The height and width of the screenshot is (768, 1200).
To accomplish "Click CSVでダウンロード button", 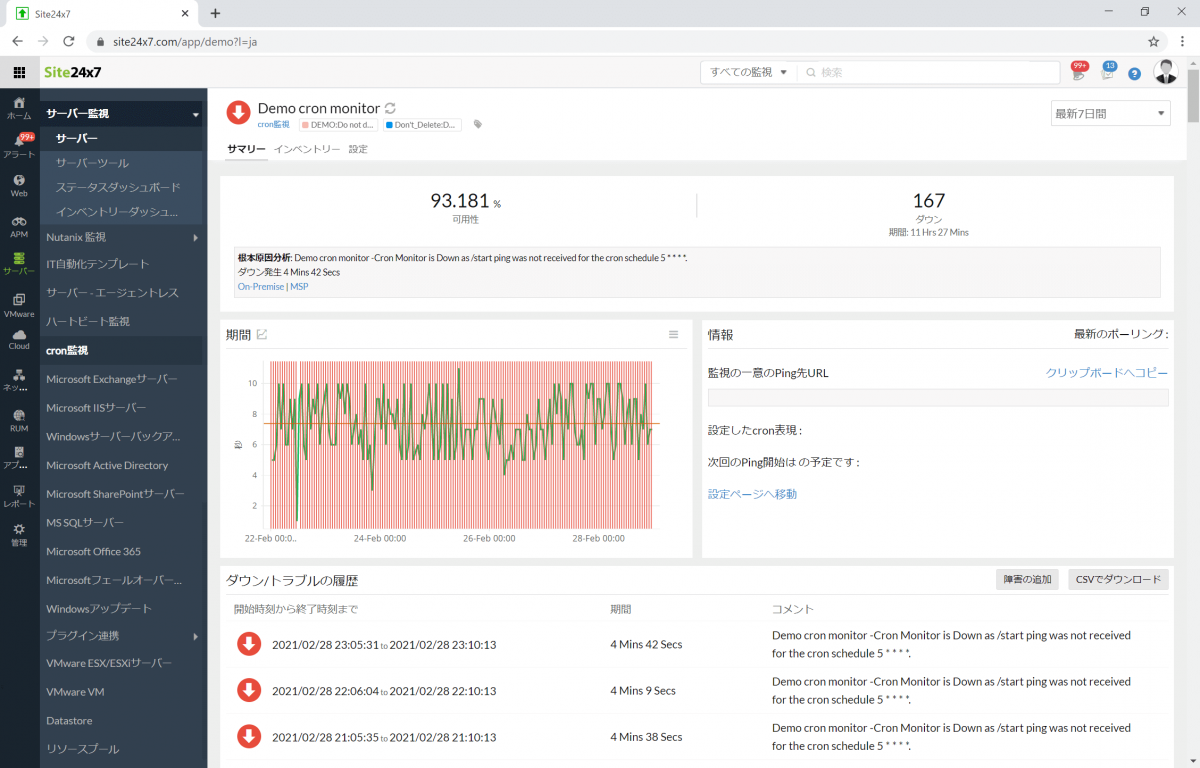I will tap(1118, 579).
